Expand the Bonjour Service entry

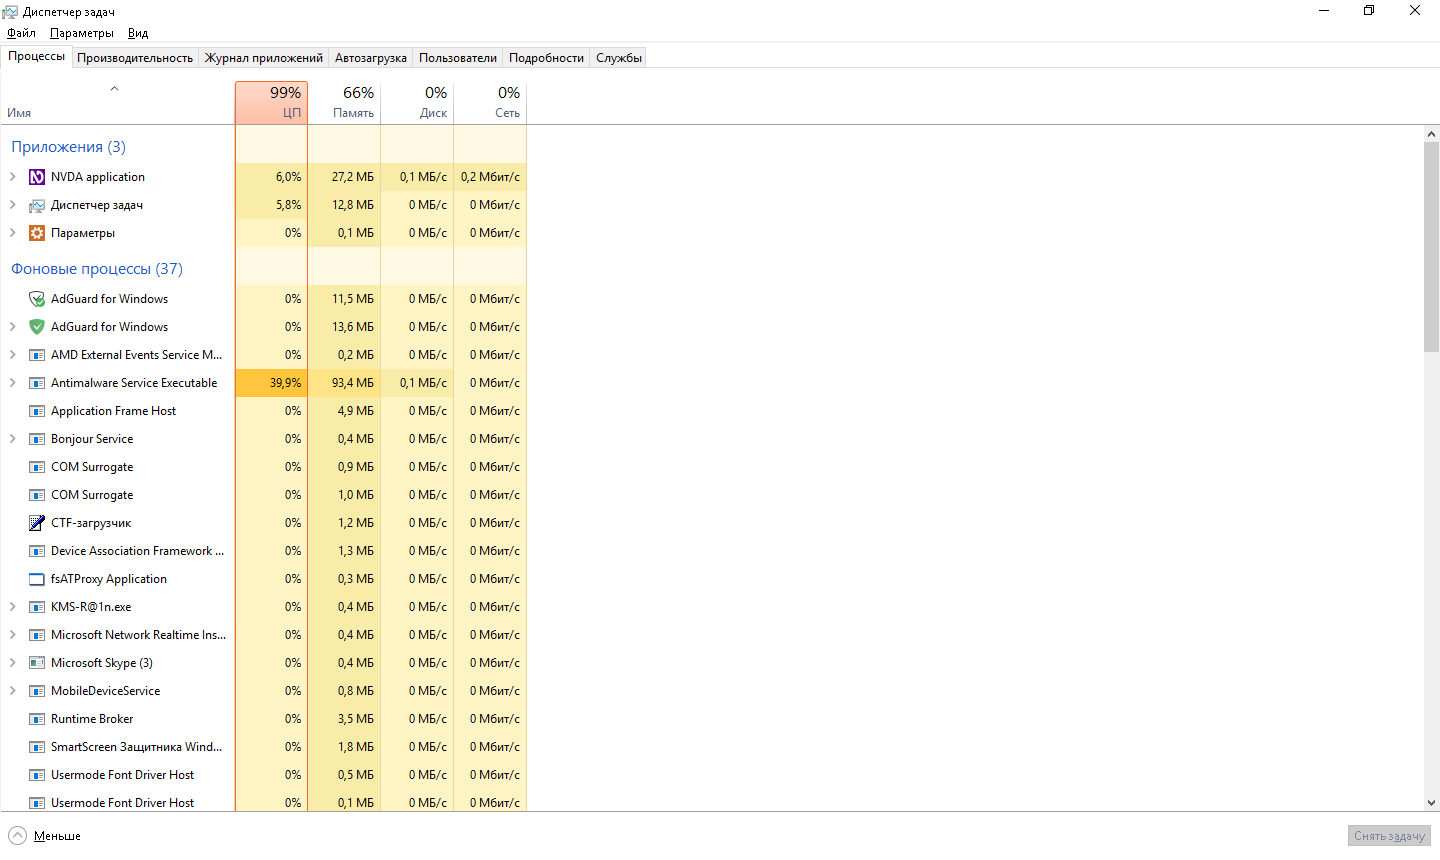click(x=12, y=439)
